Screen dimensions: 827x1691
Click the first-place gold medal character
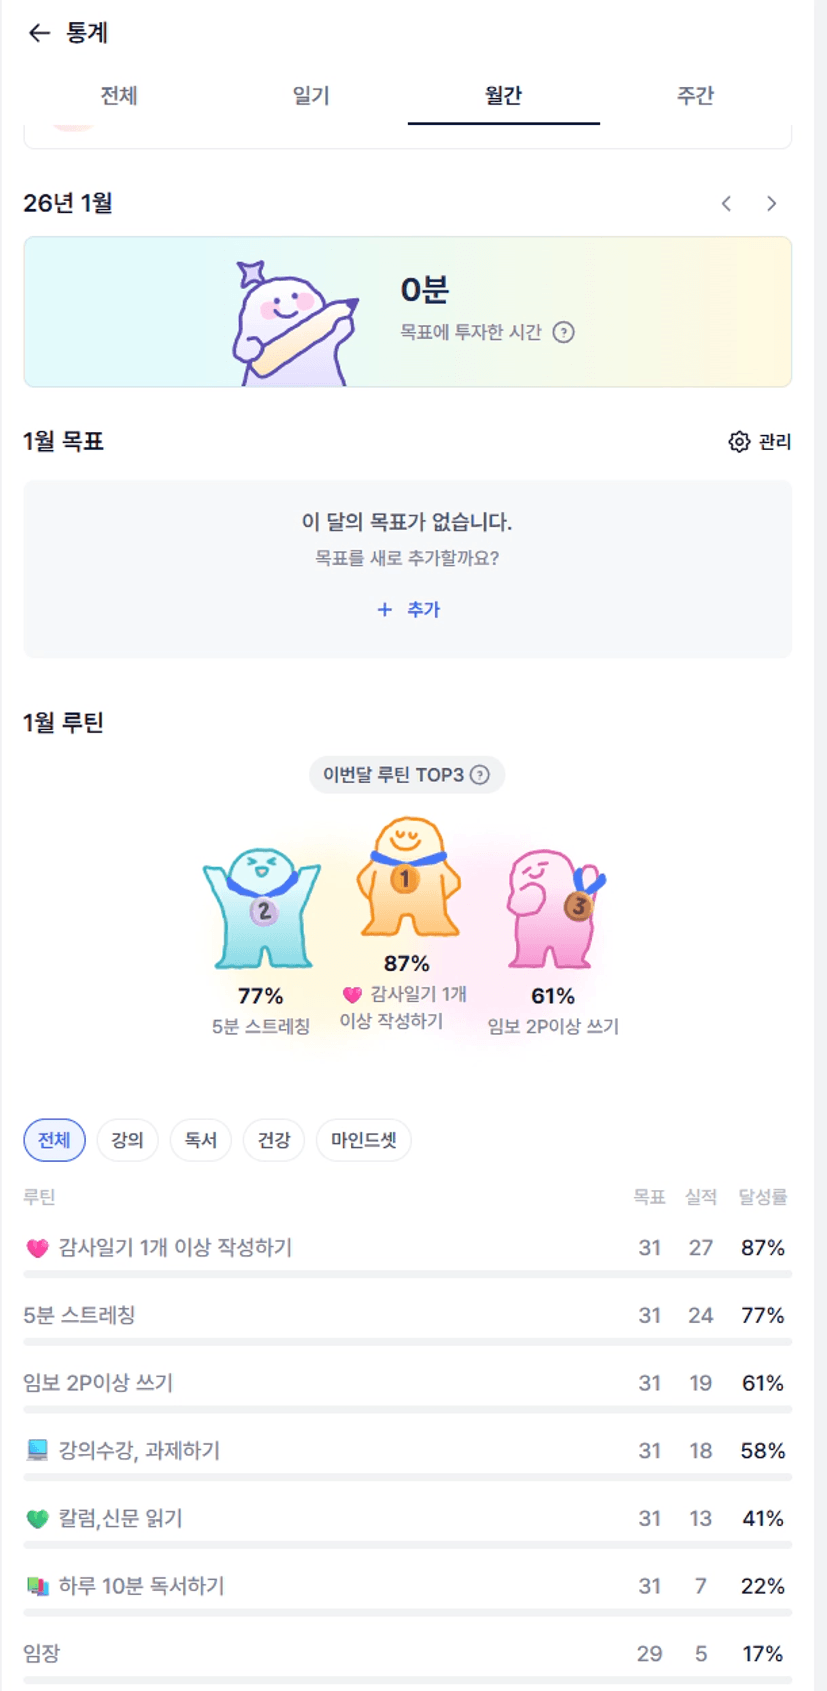pos(406,877)
